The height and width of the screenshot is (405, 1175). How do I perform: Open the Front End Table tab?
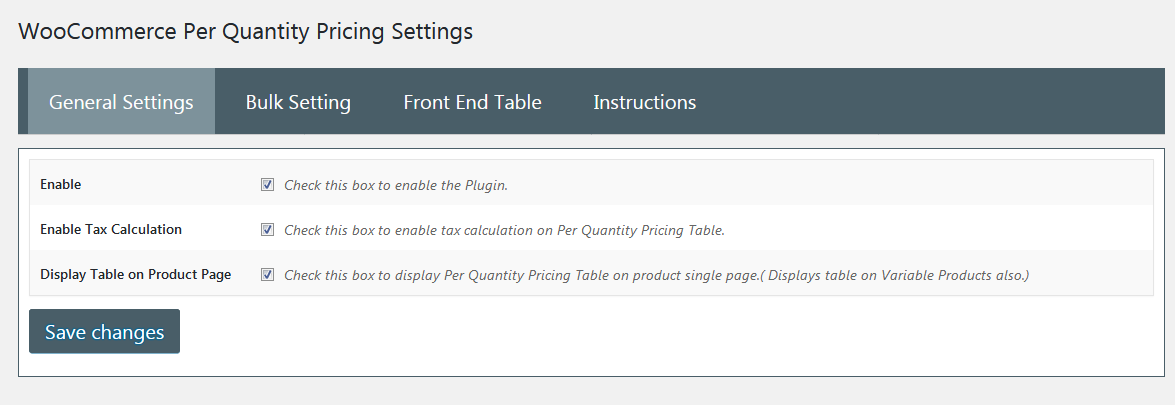click(x=472, y=102)
